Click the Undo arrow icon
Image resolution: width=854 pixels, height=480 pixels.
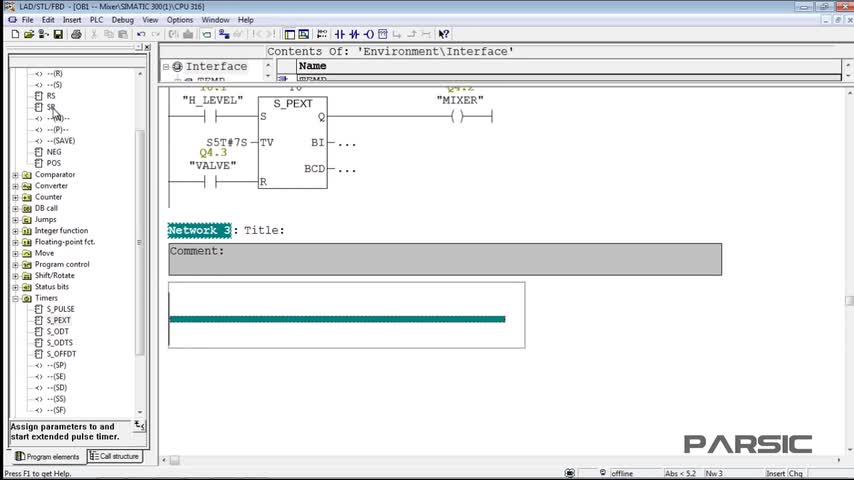[141, 34]
